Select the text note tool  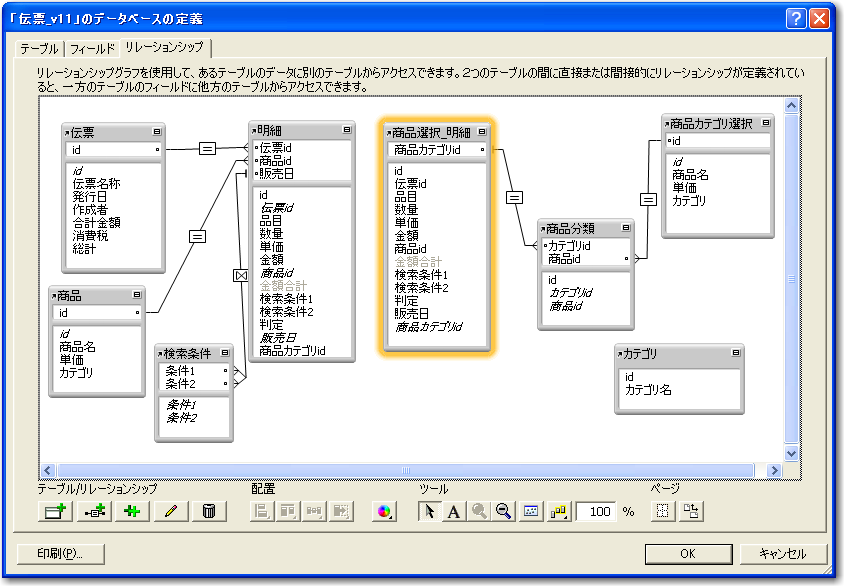[x=453, y=511]
